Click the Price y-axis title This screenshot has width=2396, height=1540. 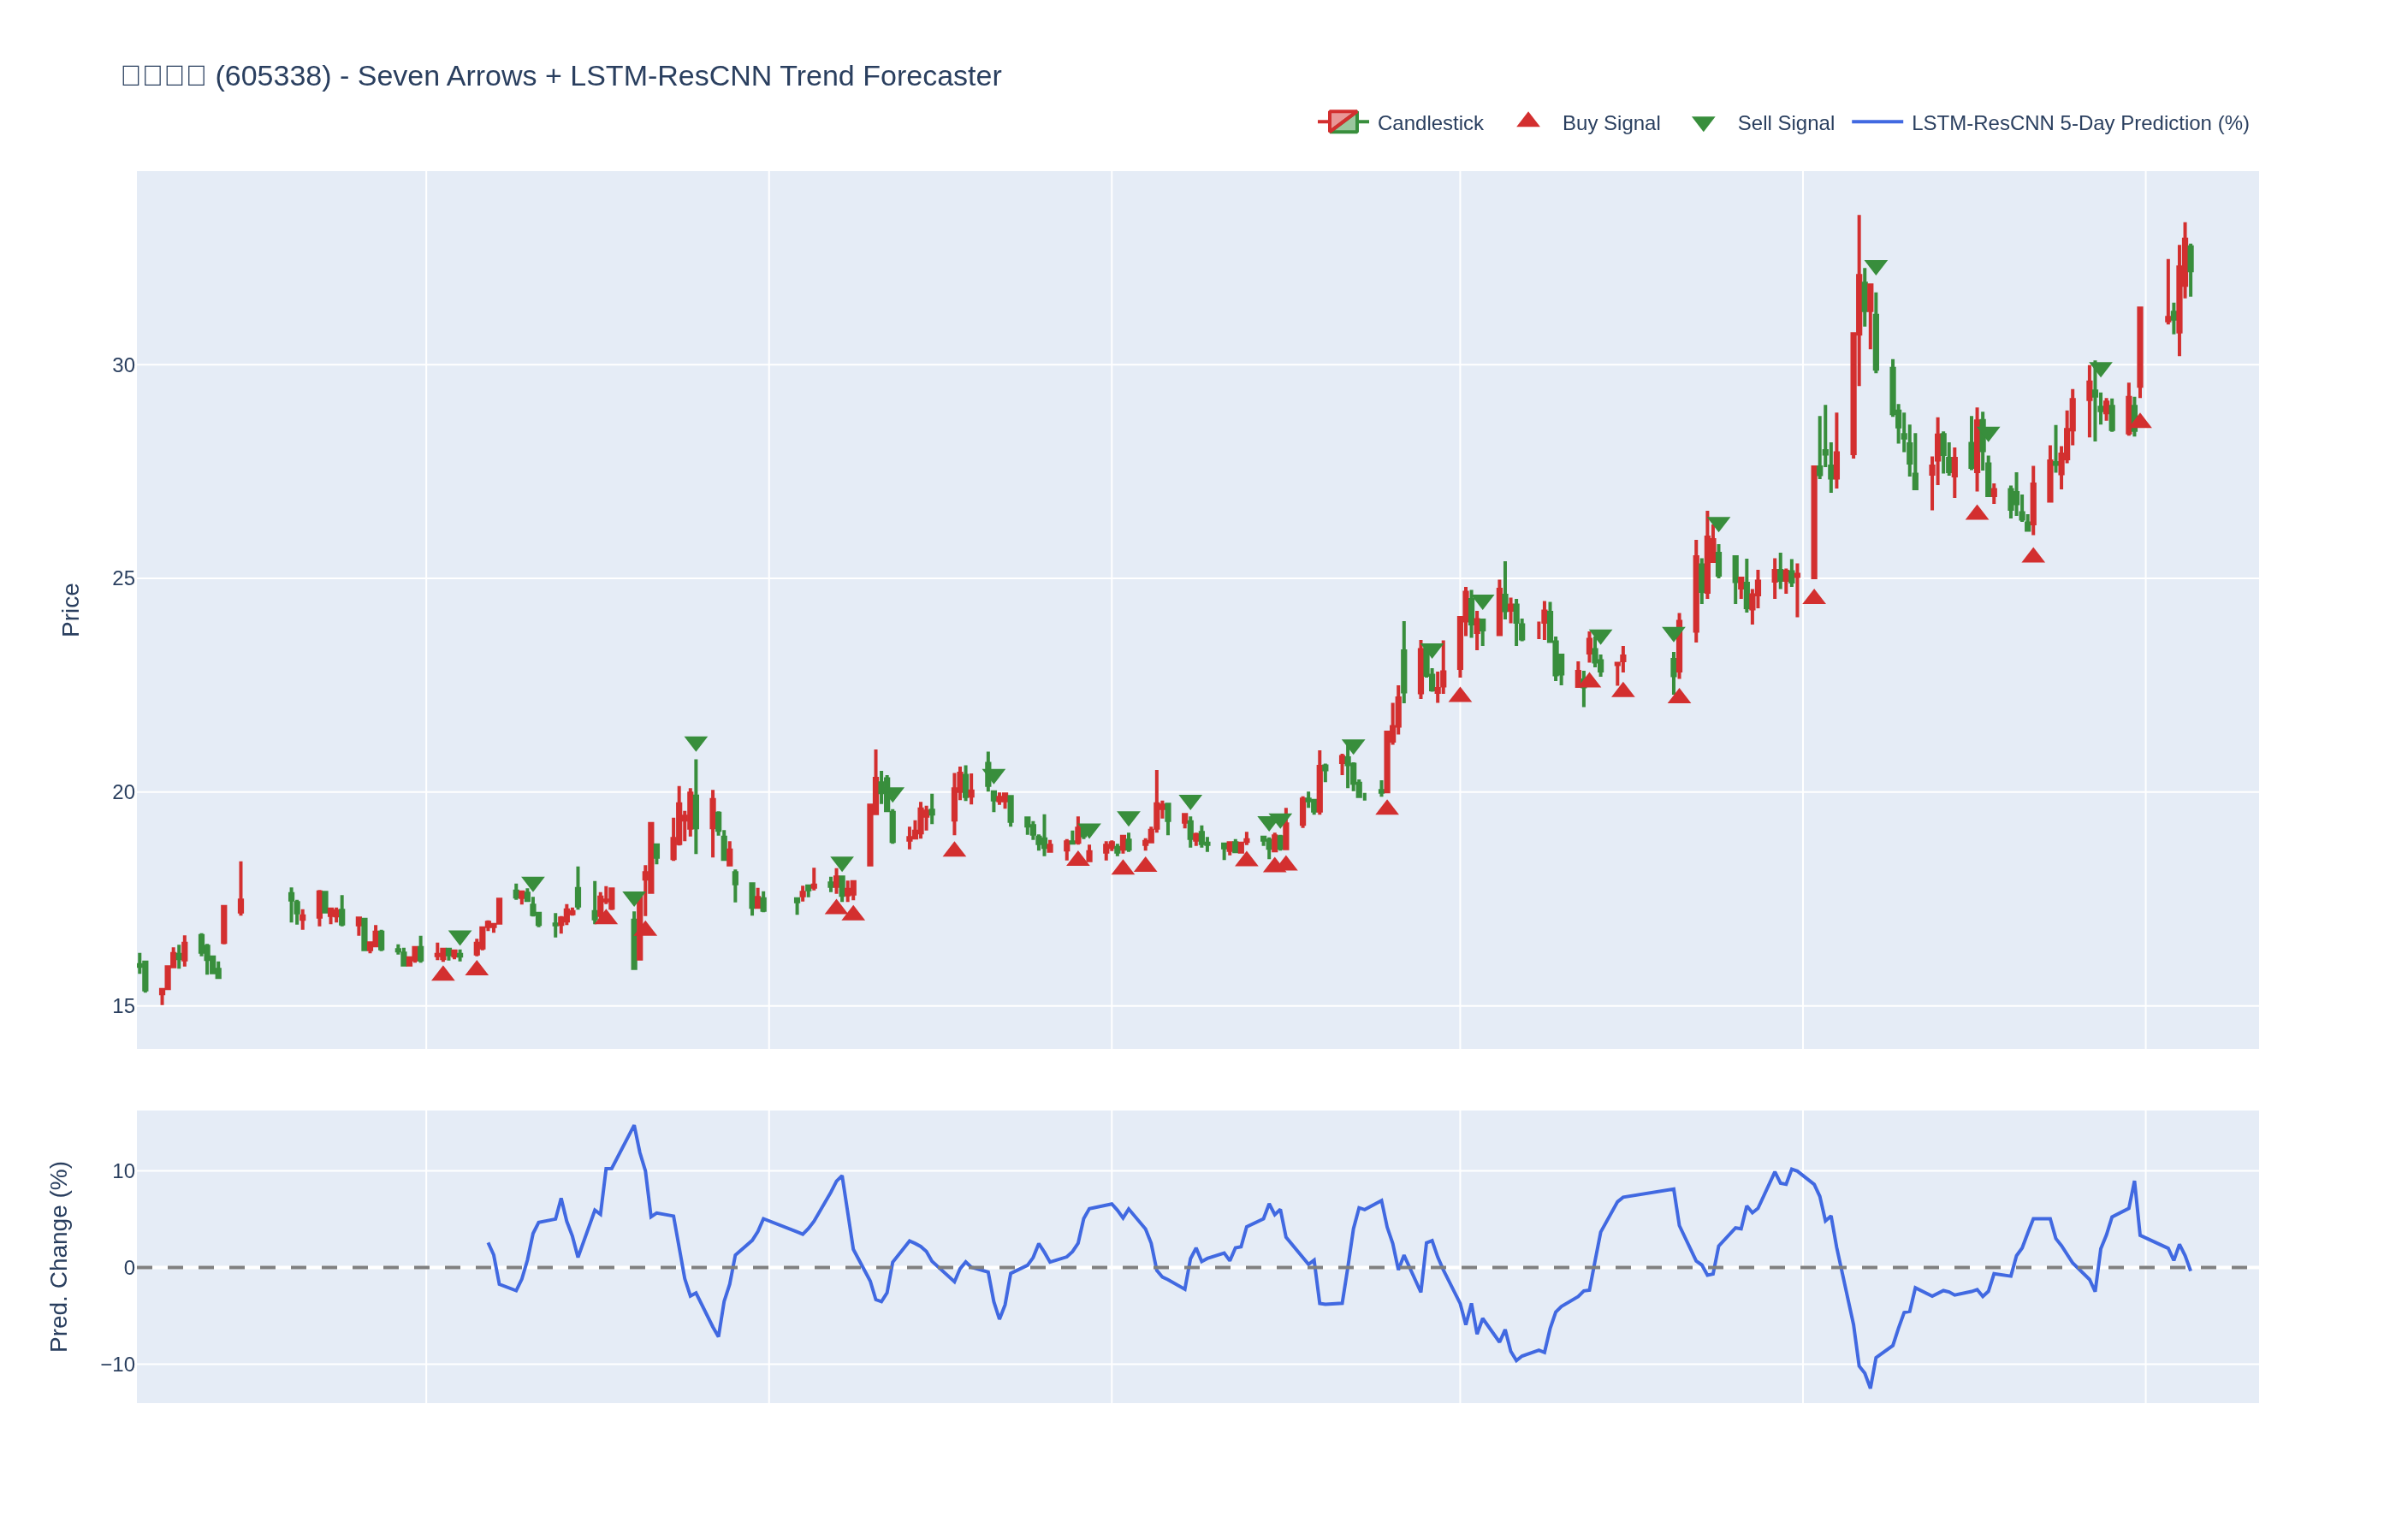(70, 609)
